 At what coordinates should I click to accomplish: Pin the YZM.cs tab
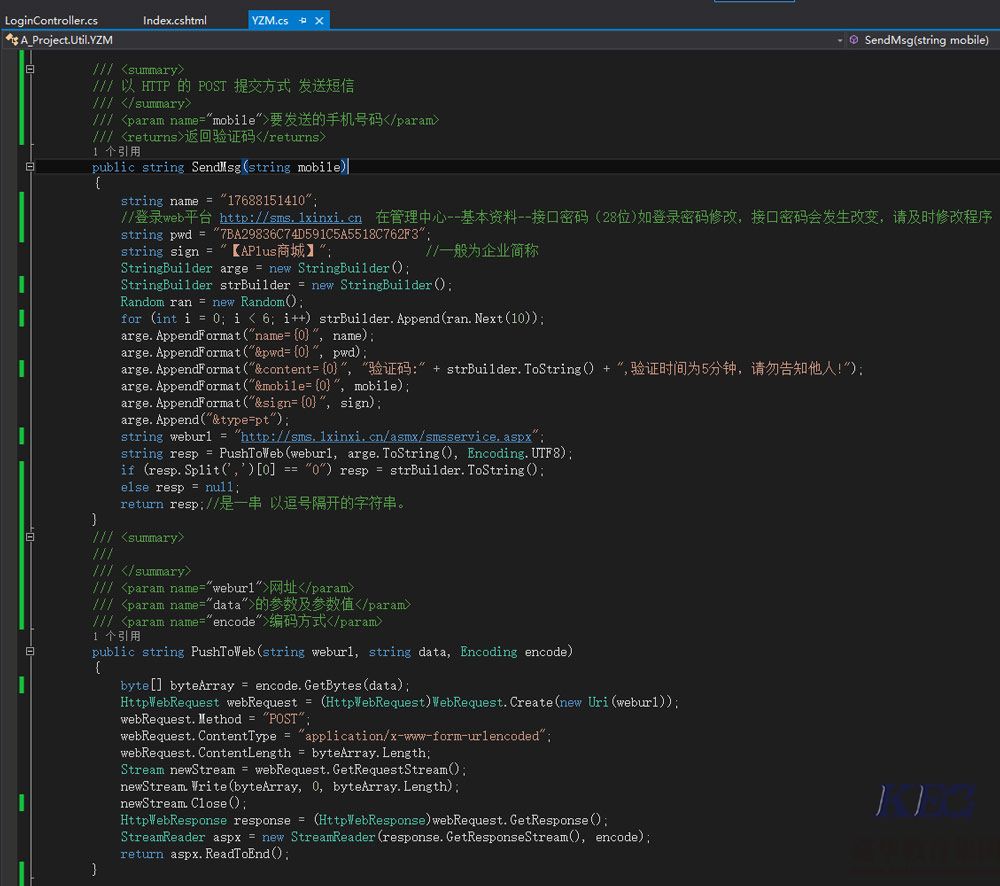tap(303, 20)
